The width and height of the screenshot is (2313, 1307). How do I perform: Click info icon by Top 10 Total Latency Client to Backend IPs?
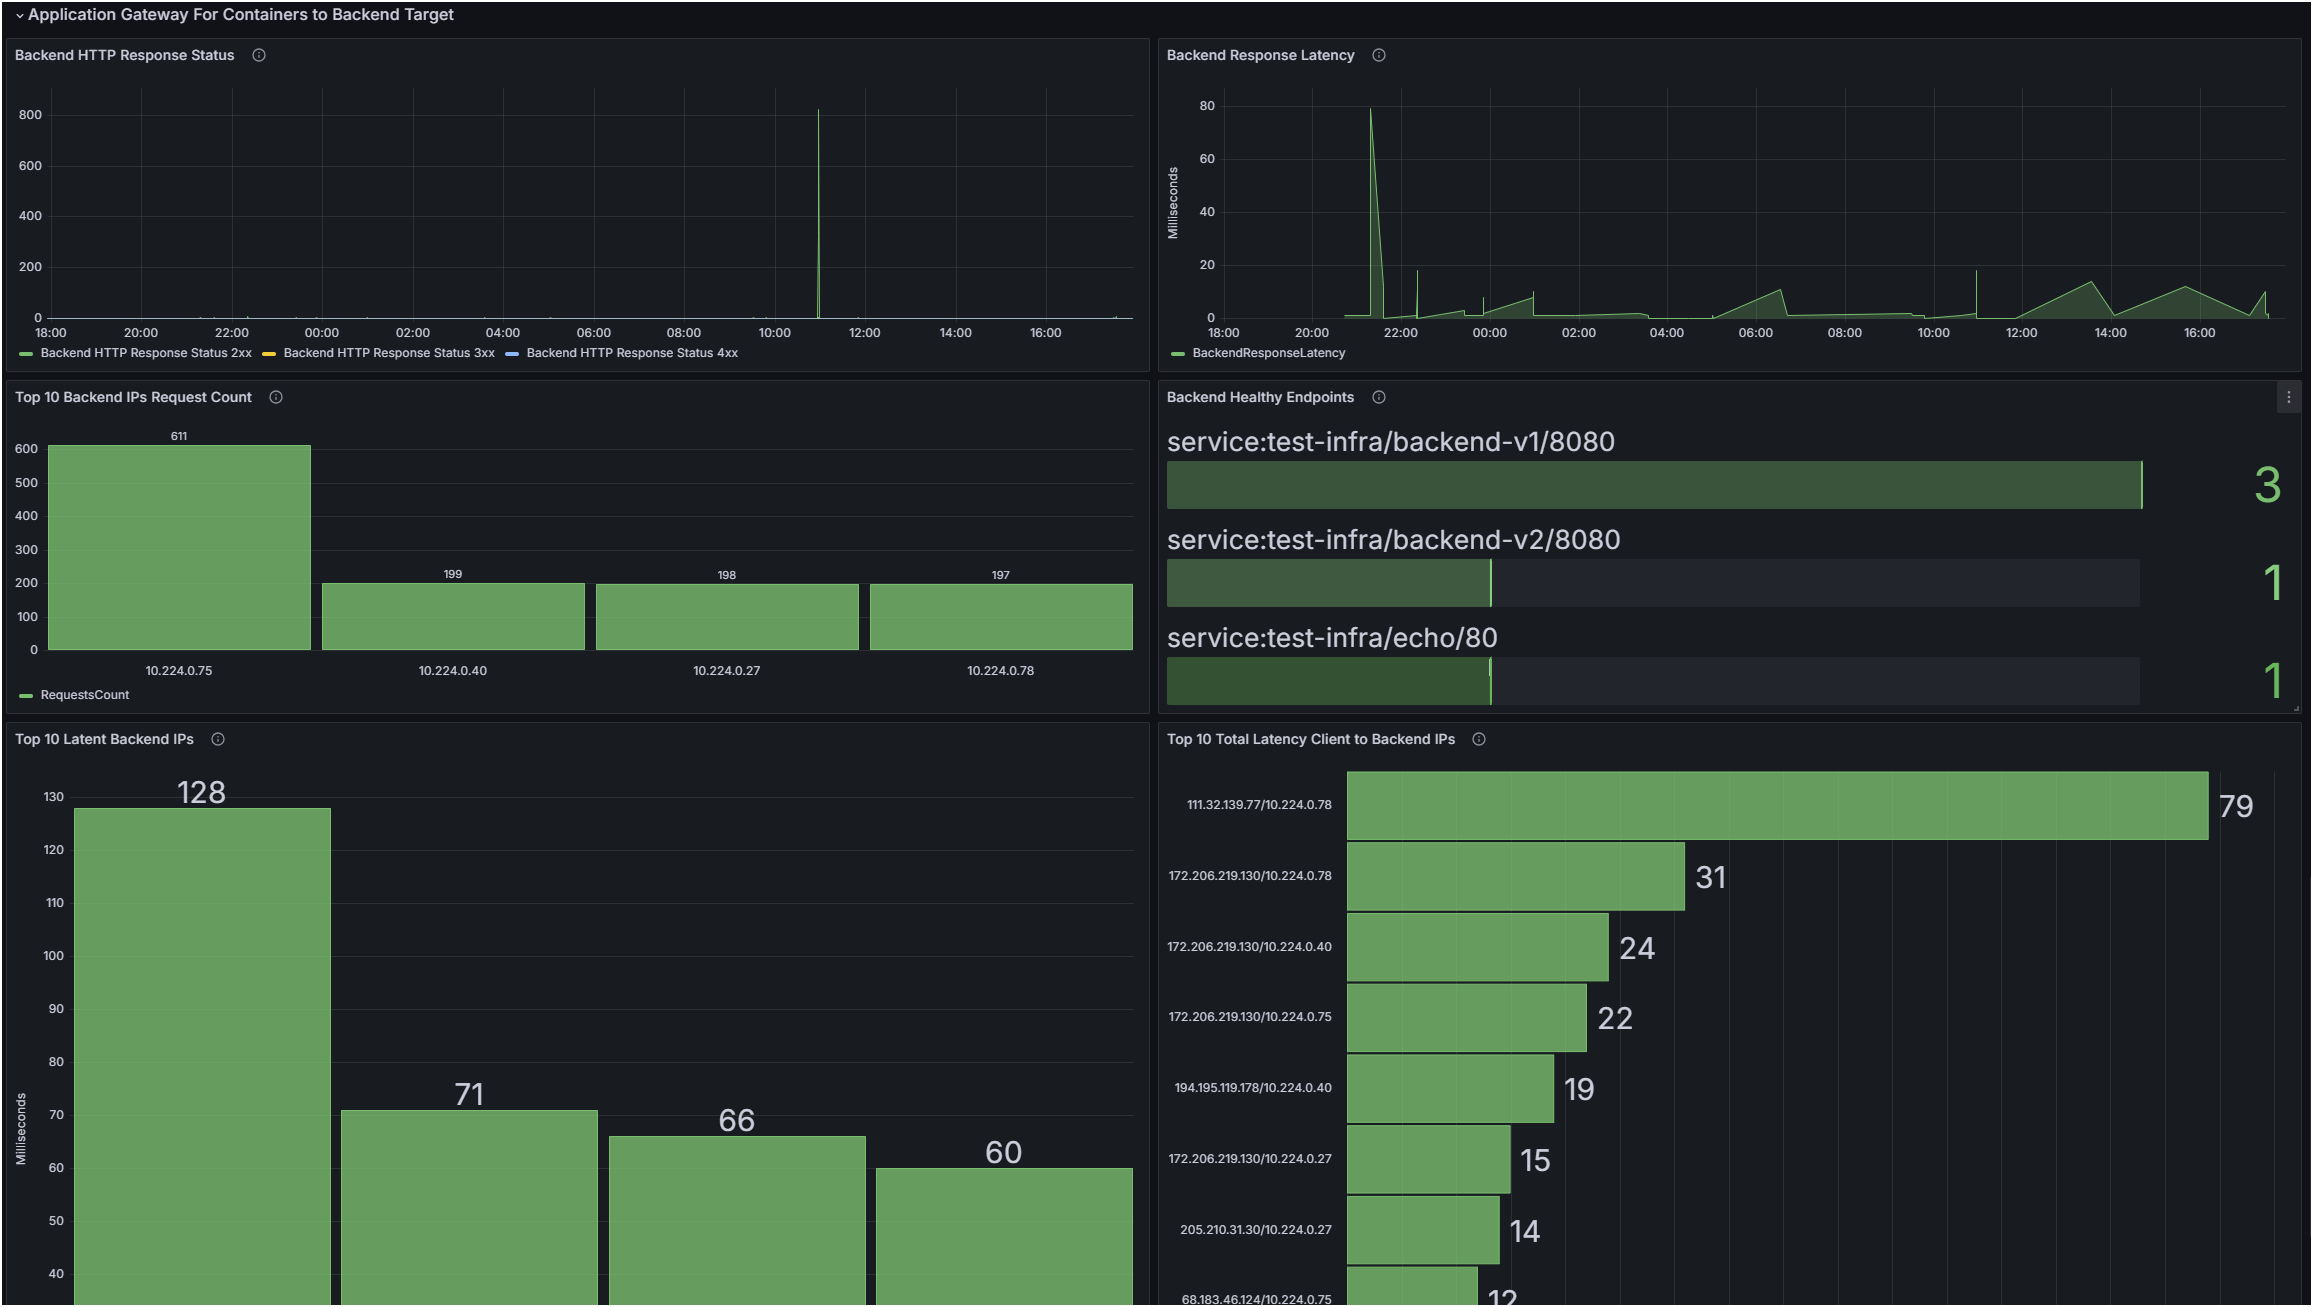click(1479, 739)
